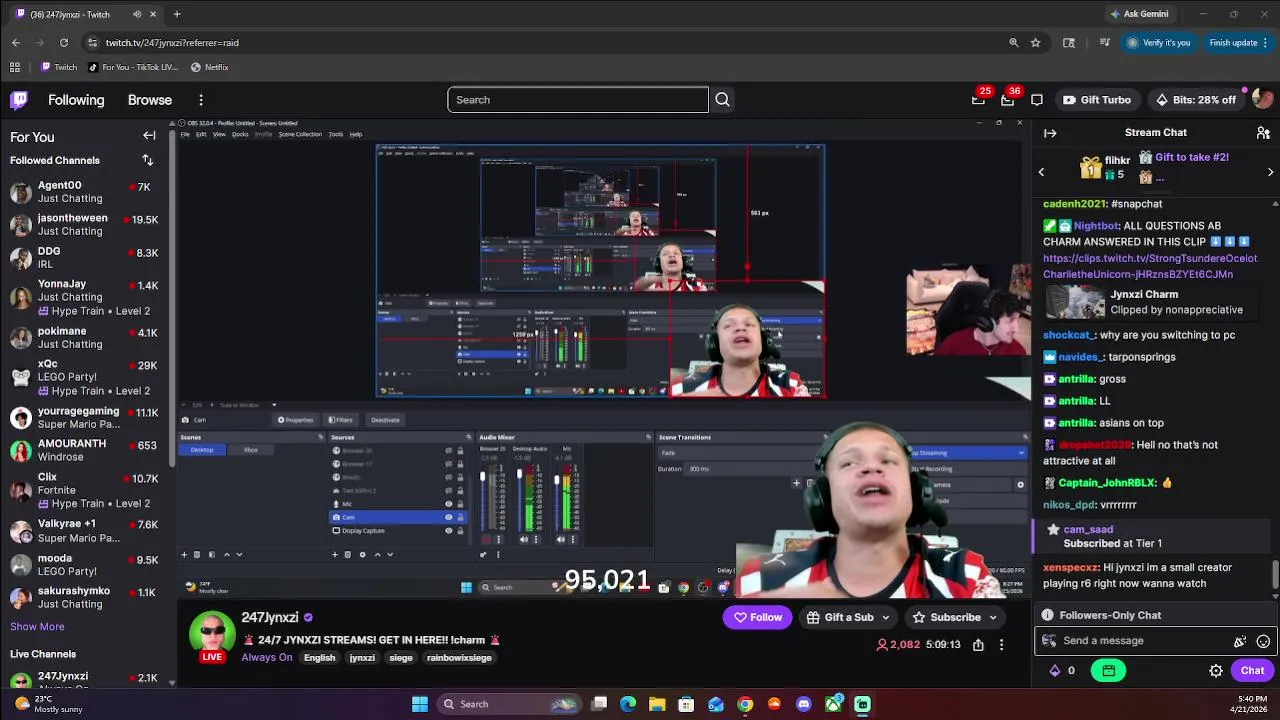Open File Explorer in the taskbar
This screenshot has height=720, width=1280.
click(657, 704)
